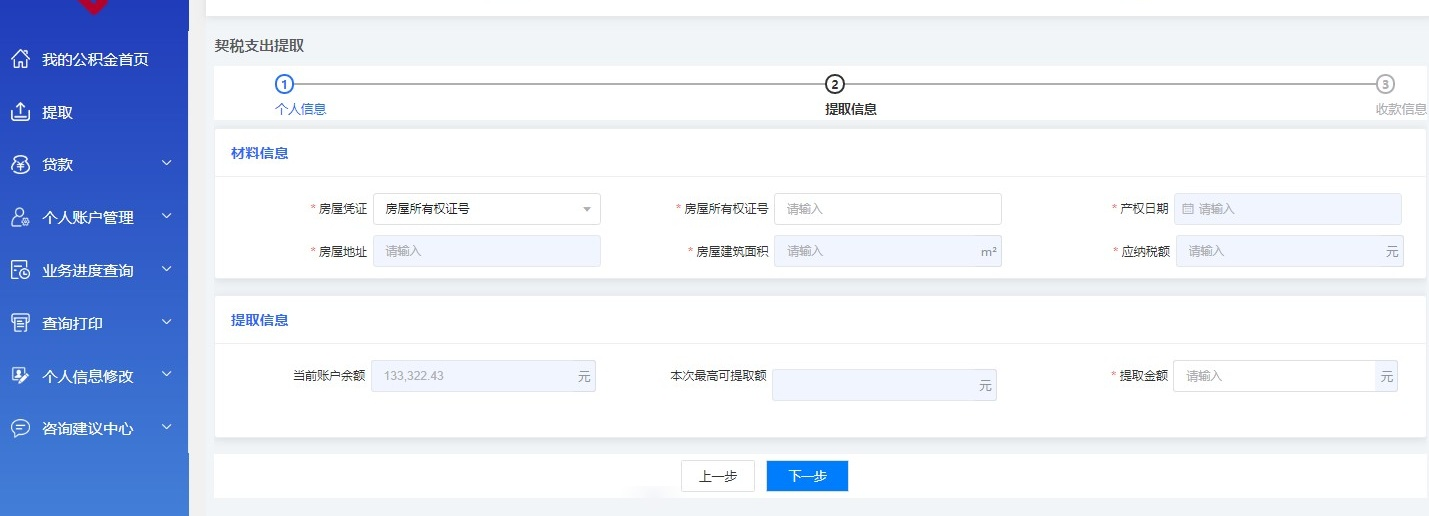Click the money bag icon for 贷款

pos(20,165)
